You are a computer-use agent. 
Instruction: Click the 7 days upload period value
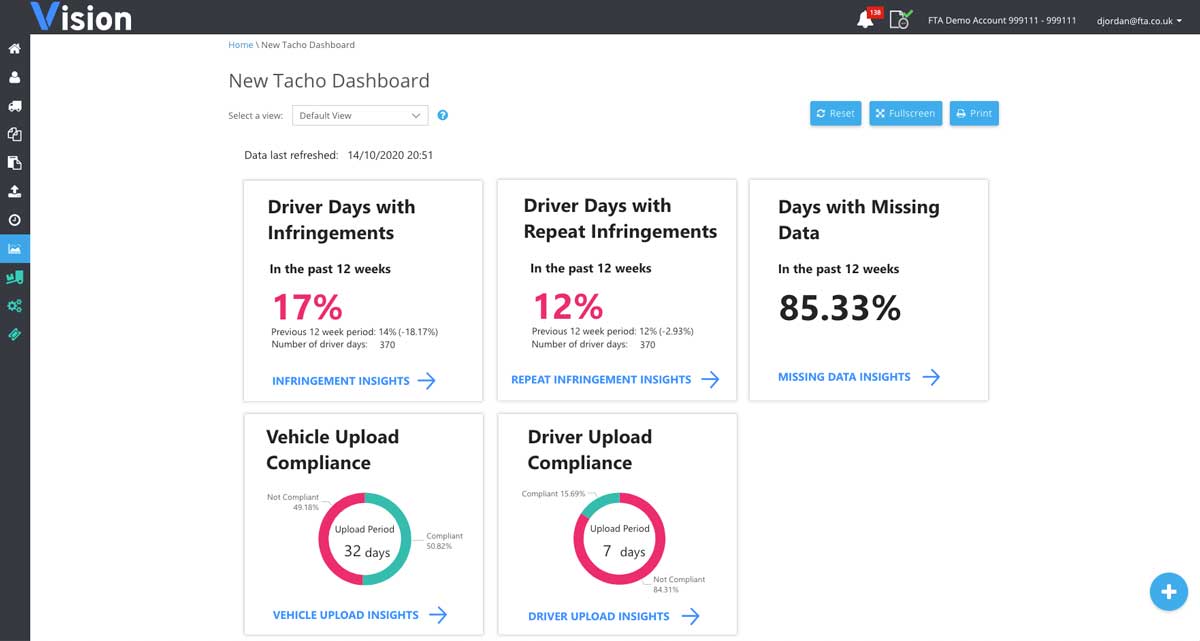pyautogui.click(x=624, y=552)
